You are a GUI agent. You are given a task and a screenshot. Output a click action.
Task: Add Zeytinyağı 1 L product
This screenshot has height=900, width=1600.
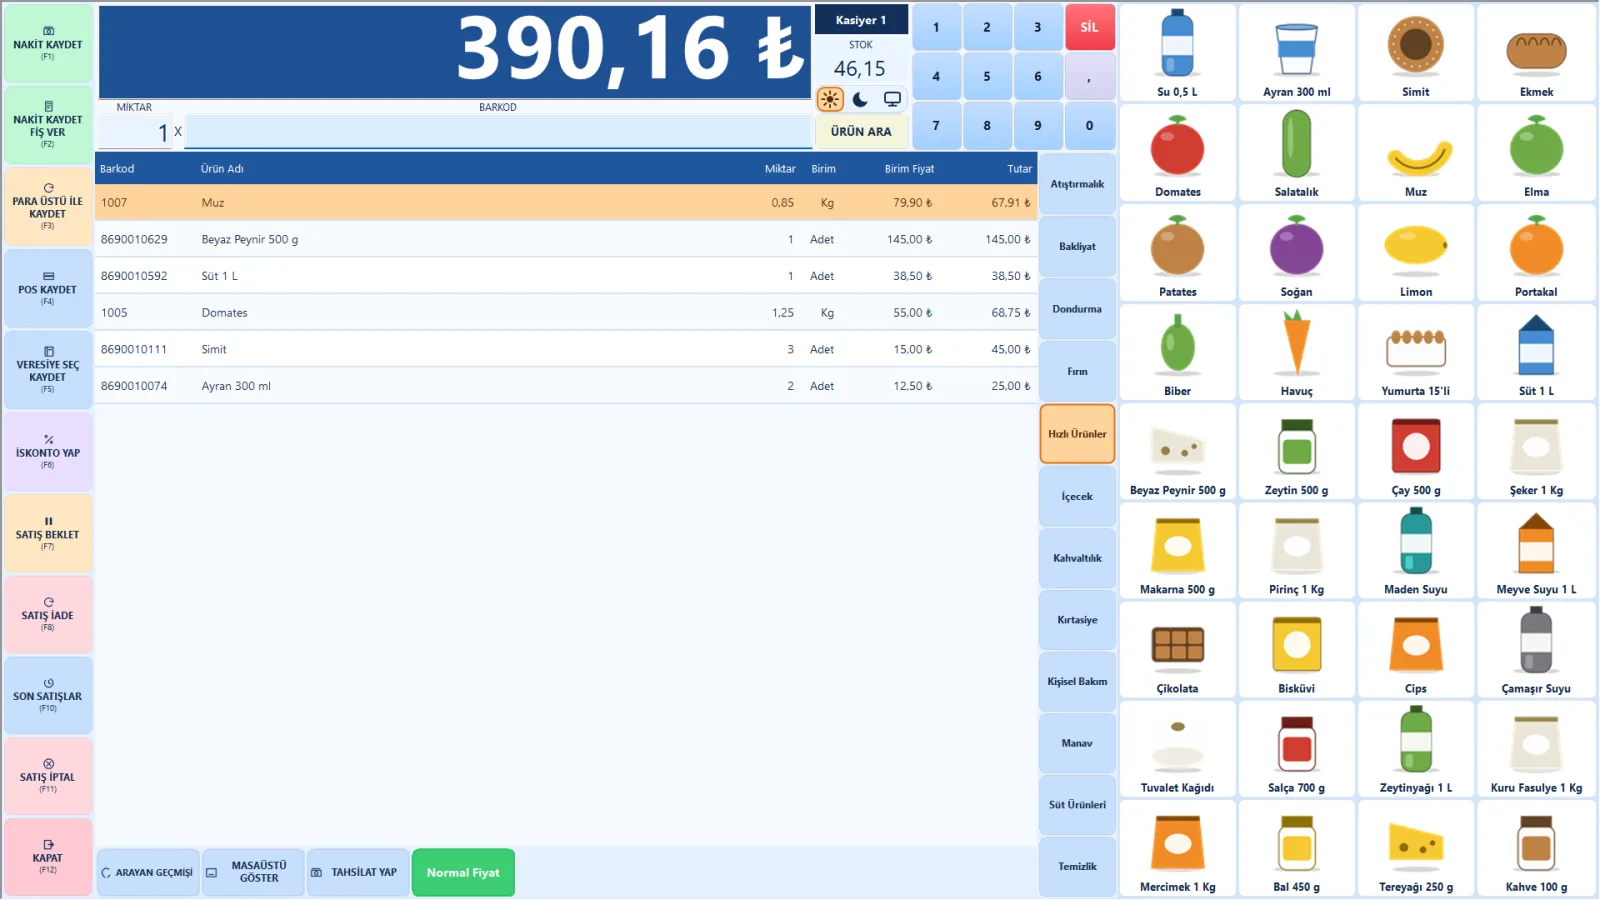pos(1415,748)
